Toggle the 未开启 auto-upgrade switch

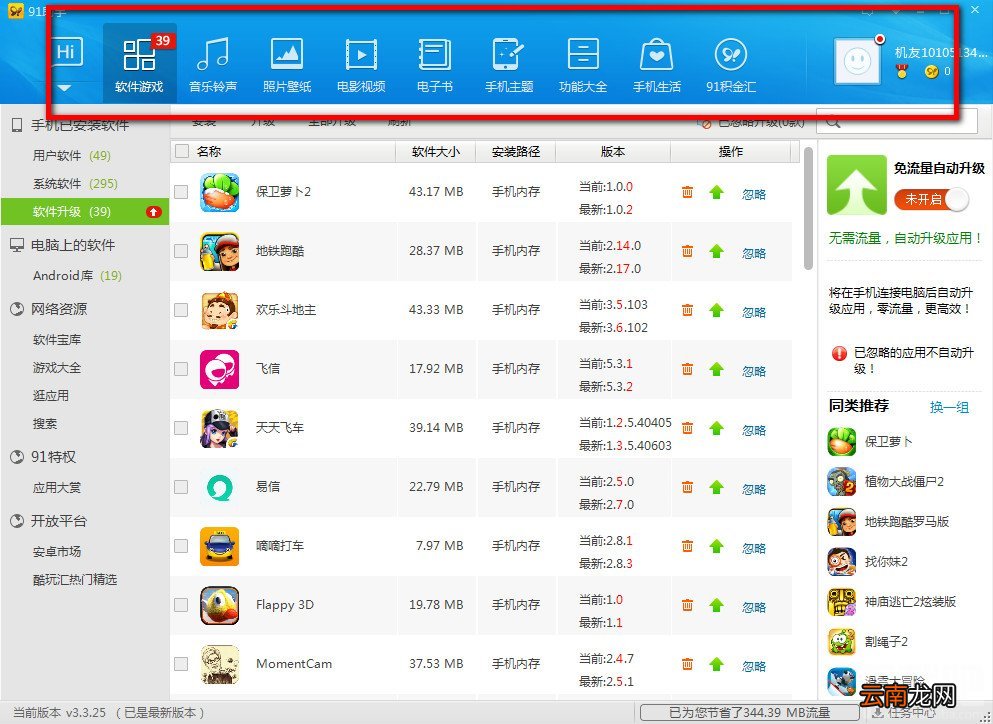932,200
